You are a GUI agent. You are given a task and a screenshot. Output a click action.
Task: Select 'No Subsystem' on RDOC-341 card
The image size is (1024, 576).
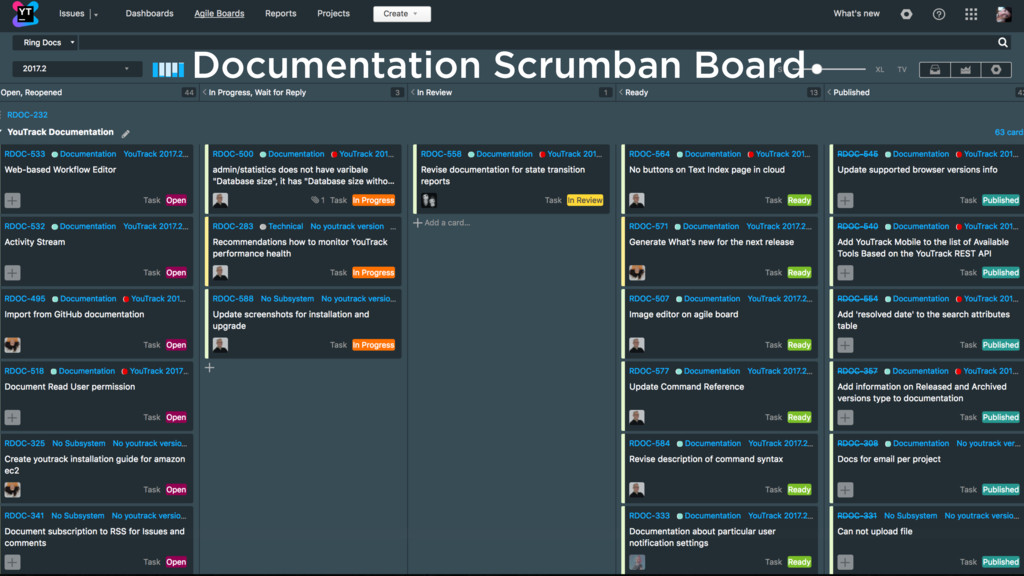(78, 516)
